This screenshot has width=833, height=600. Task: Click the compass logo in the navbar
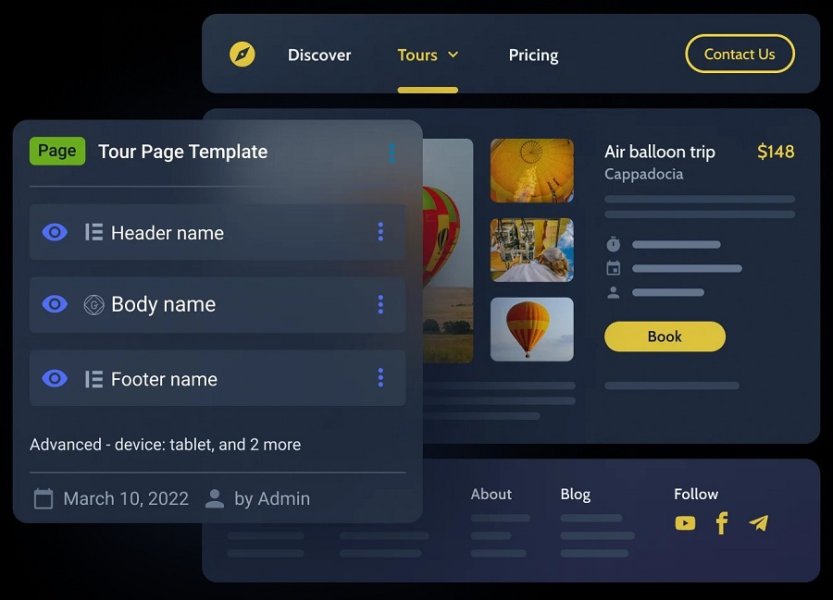pyautogui.click(x=242, y=54)
